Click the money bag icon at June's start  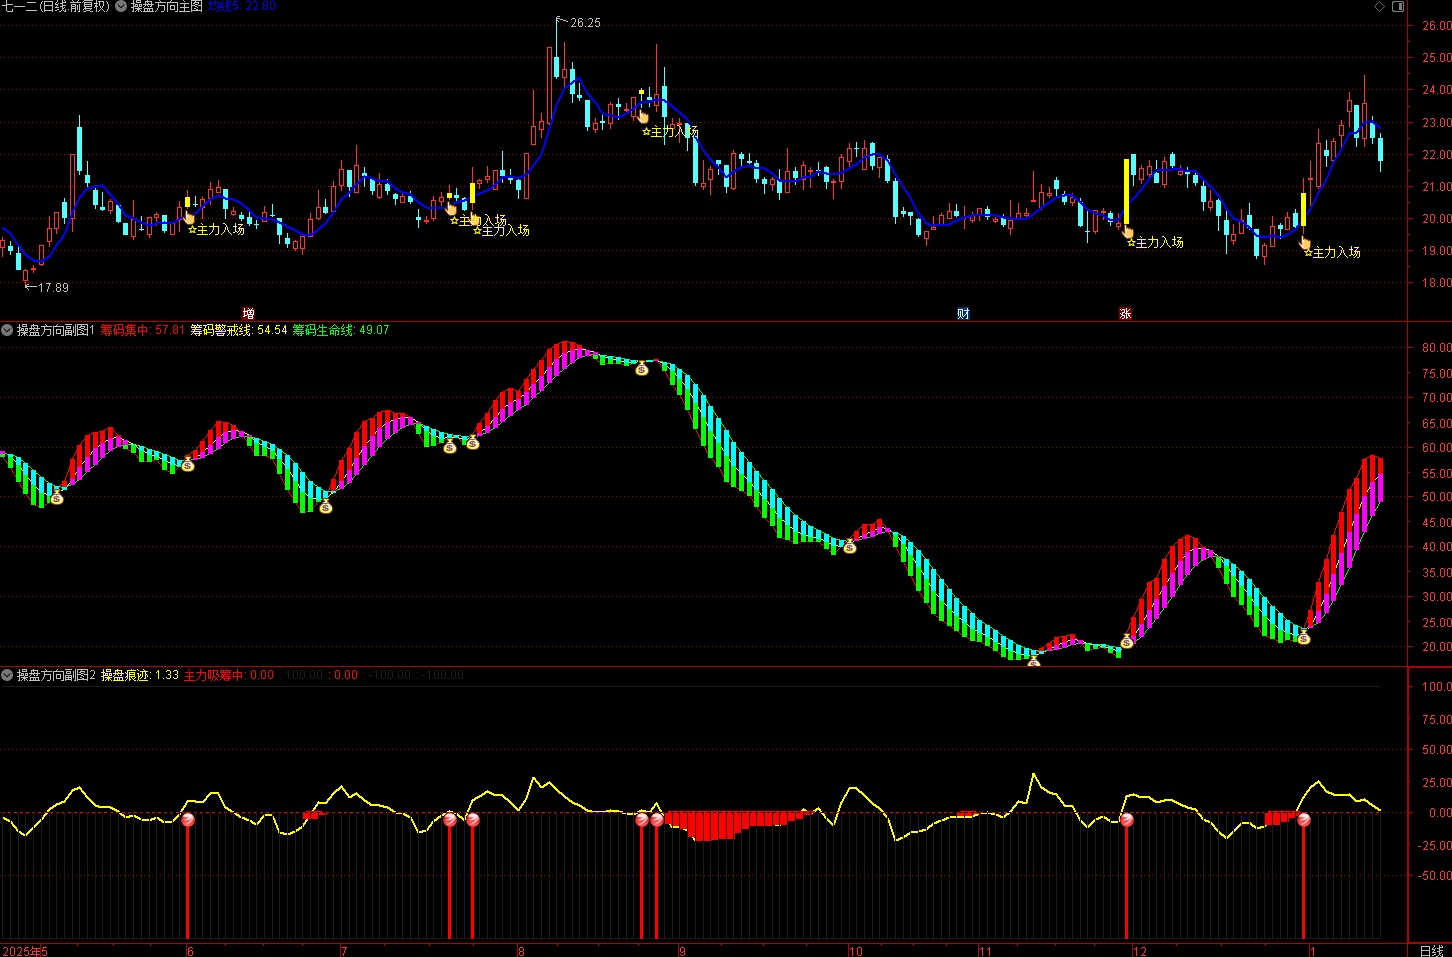click(x=188, y=464)
